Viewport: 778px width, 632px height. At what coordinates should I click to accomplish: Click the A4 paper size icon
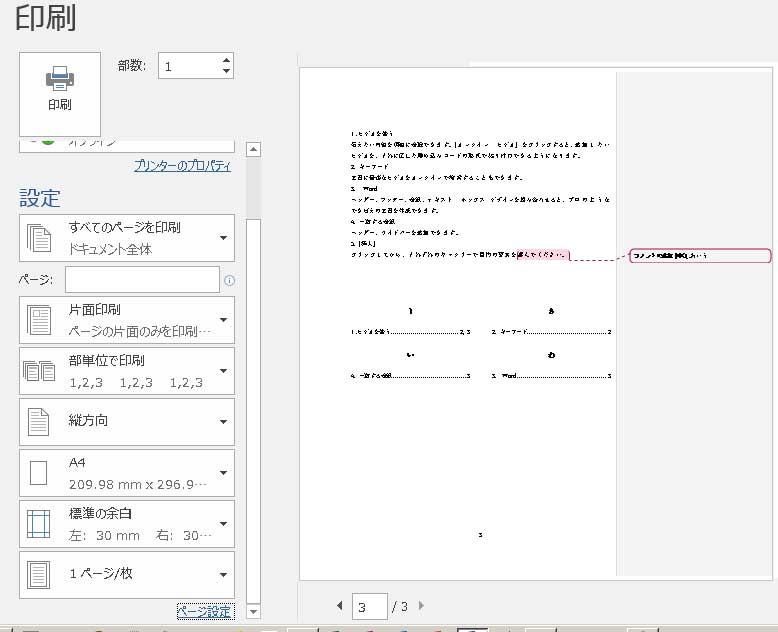pyautogui.click(x=39, y=473)
